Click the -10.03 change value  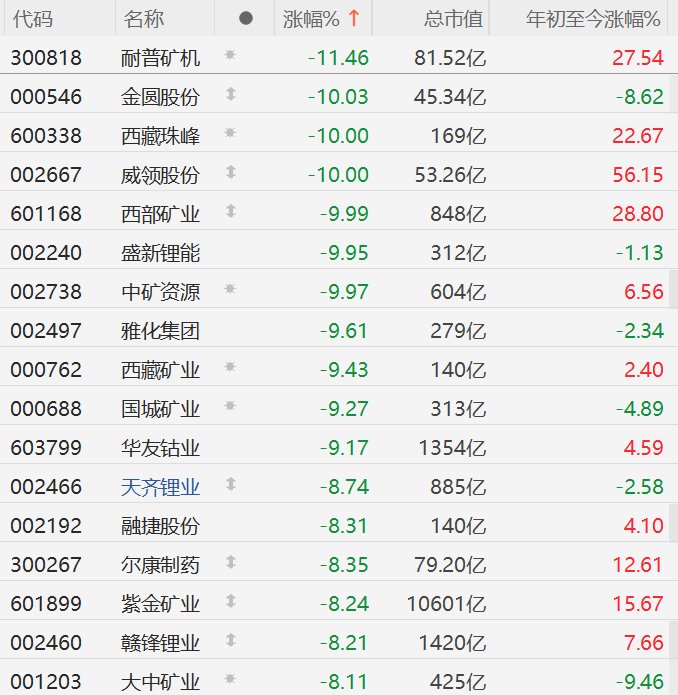[338, 97]
